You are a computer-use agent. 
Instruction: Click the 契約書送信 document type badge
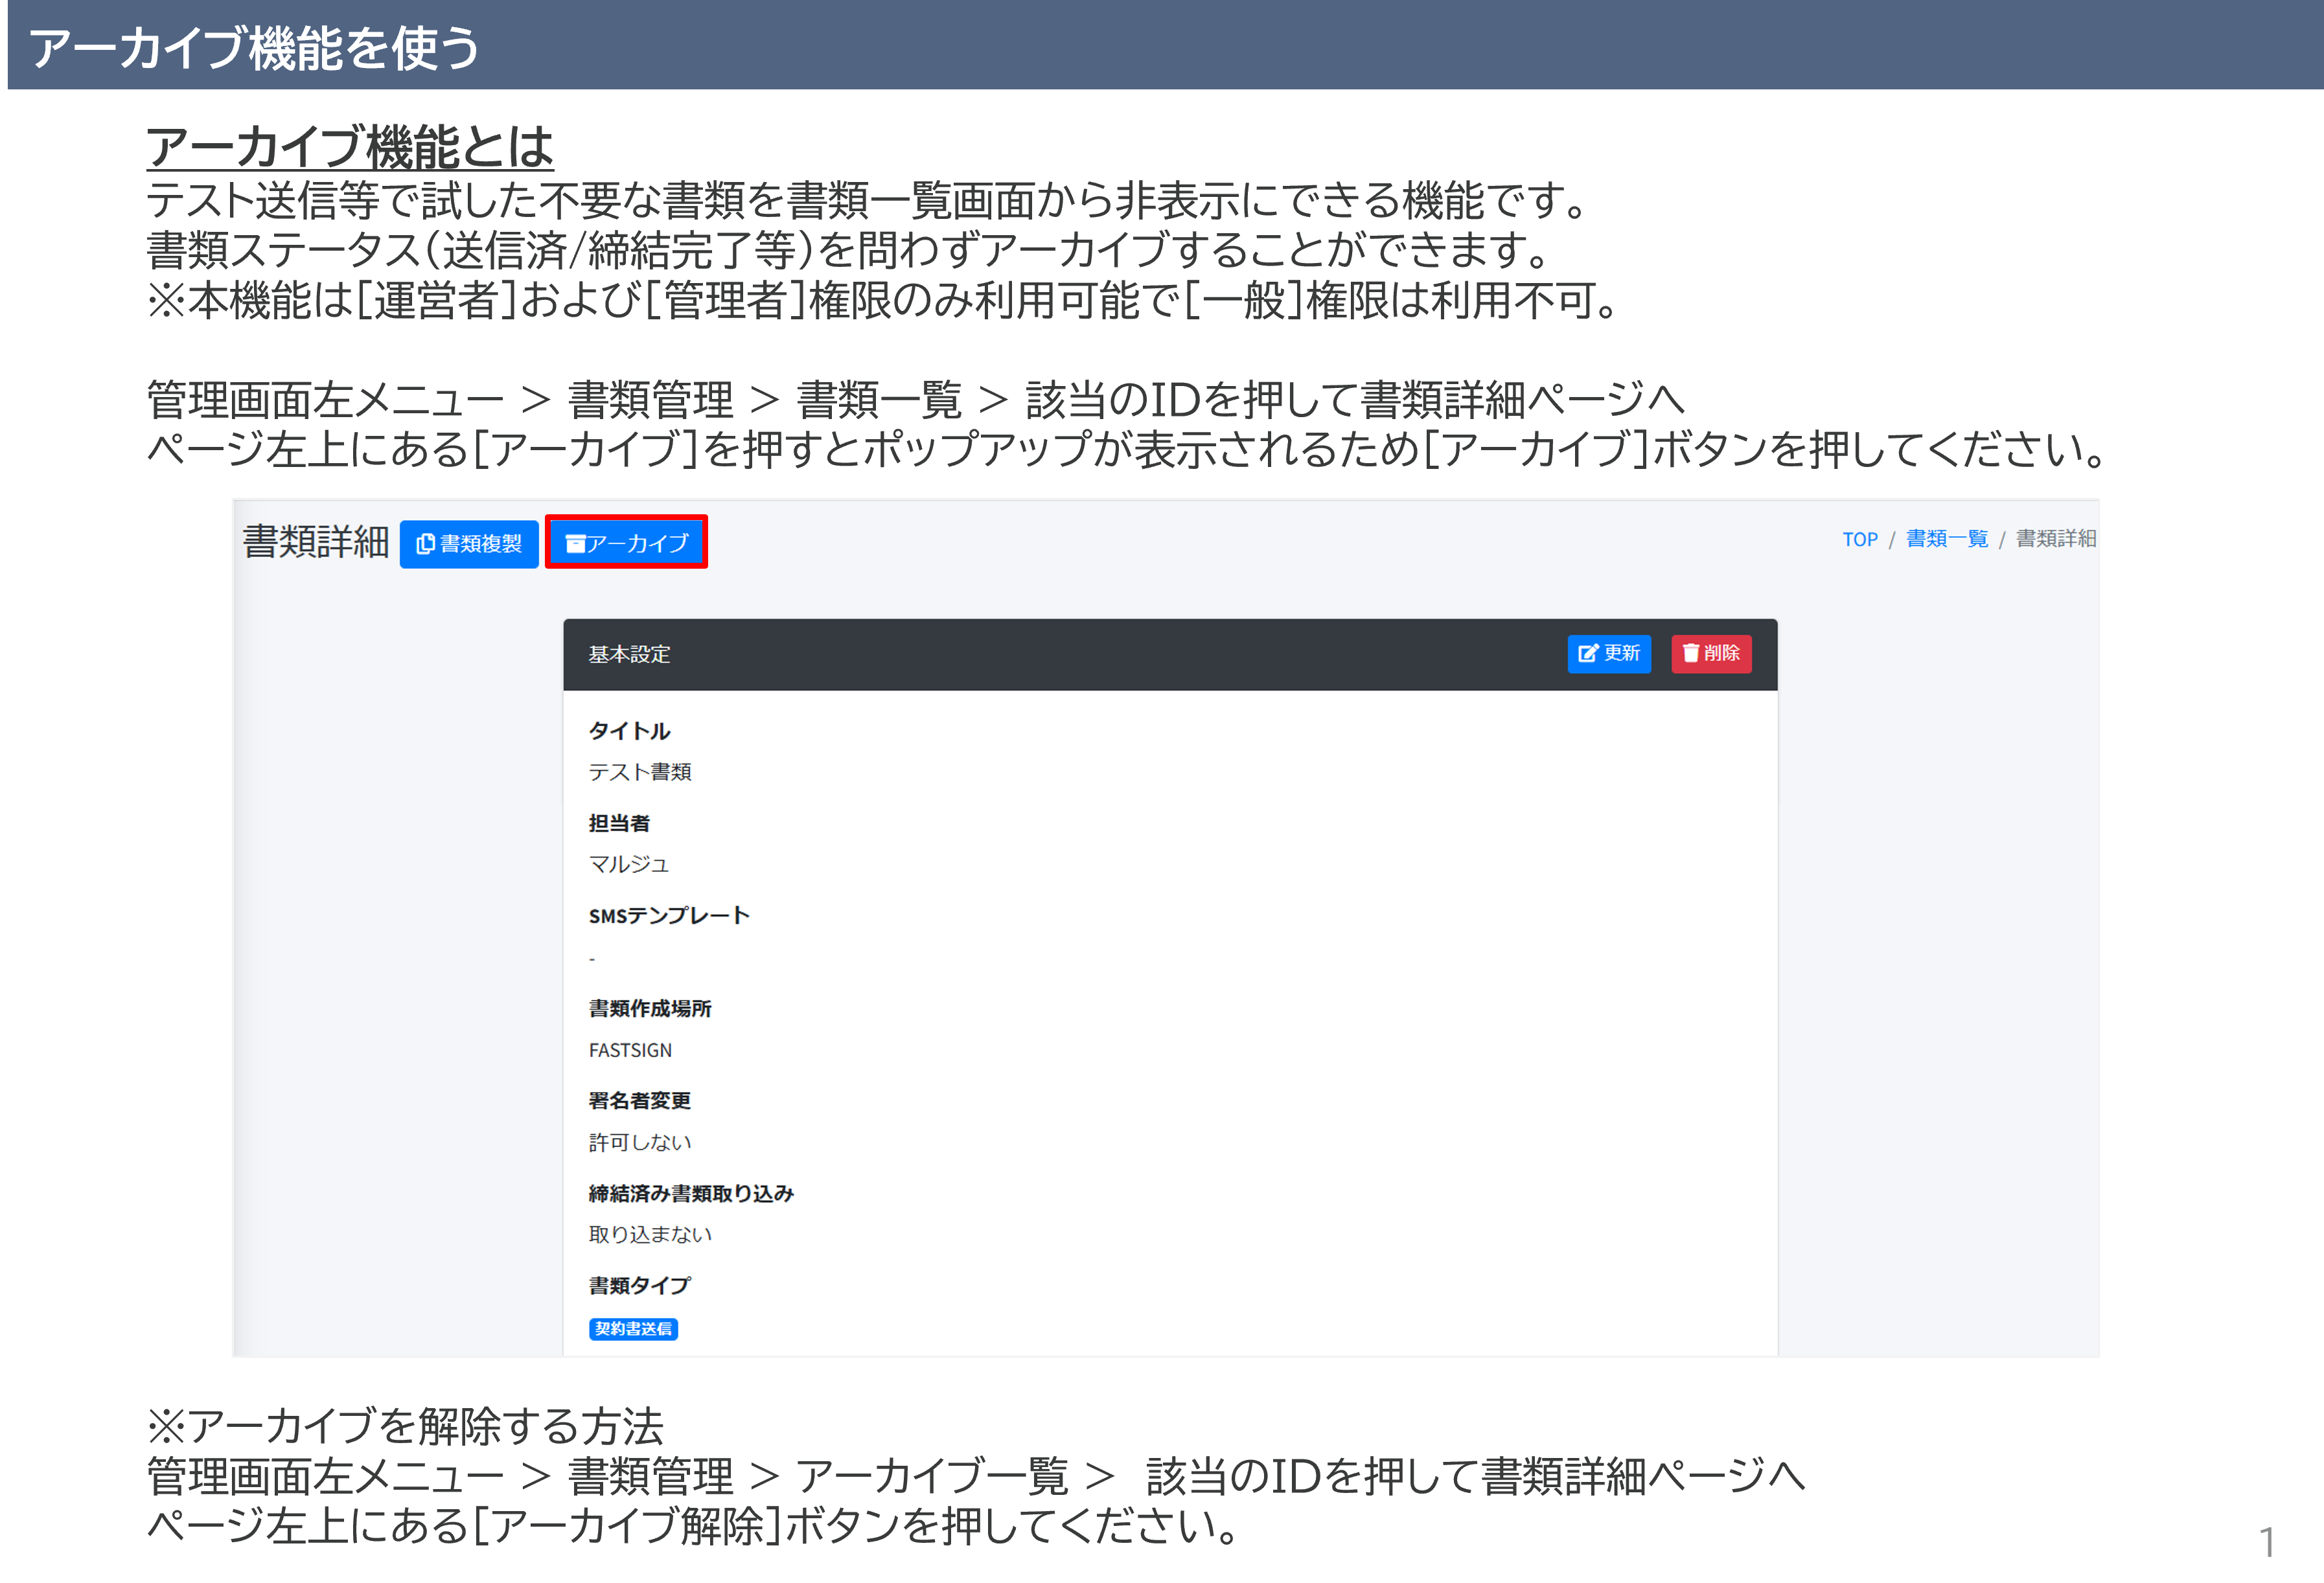click(633, 1328)
